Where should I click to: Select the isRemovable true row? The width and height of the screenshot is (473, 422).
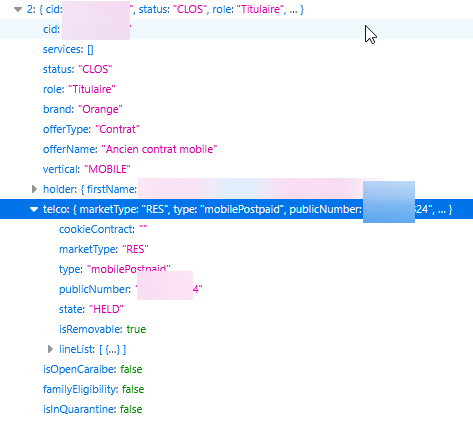point(236,329)
